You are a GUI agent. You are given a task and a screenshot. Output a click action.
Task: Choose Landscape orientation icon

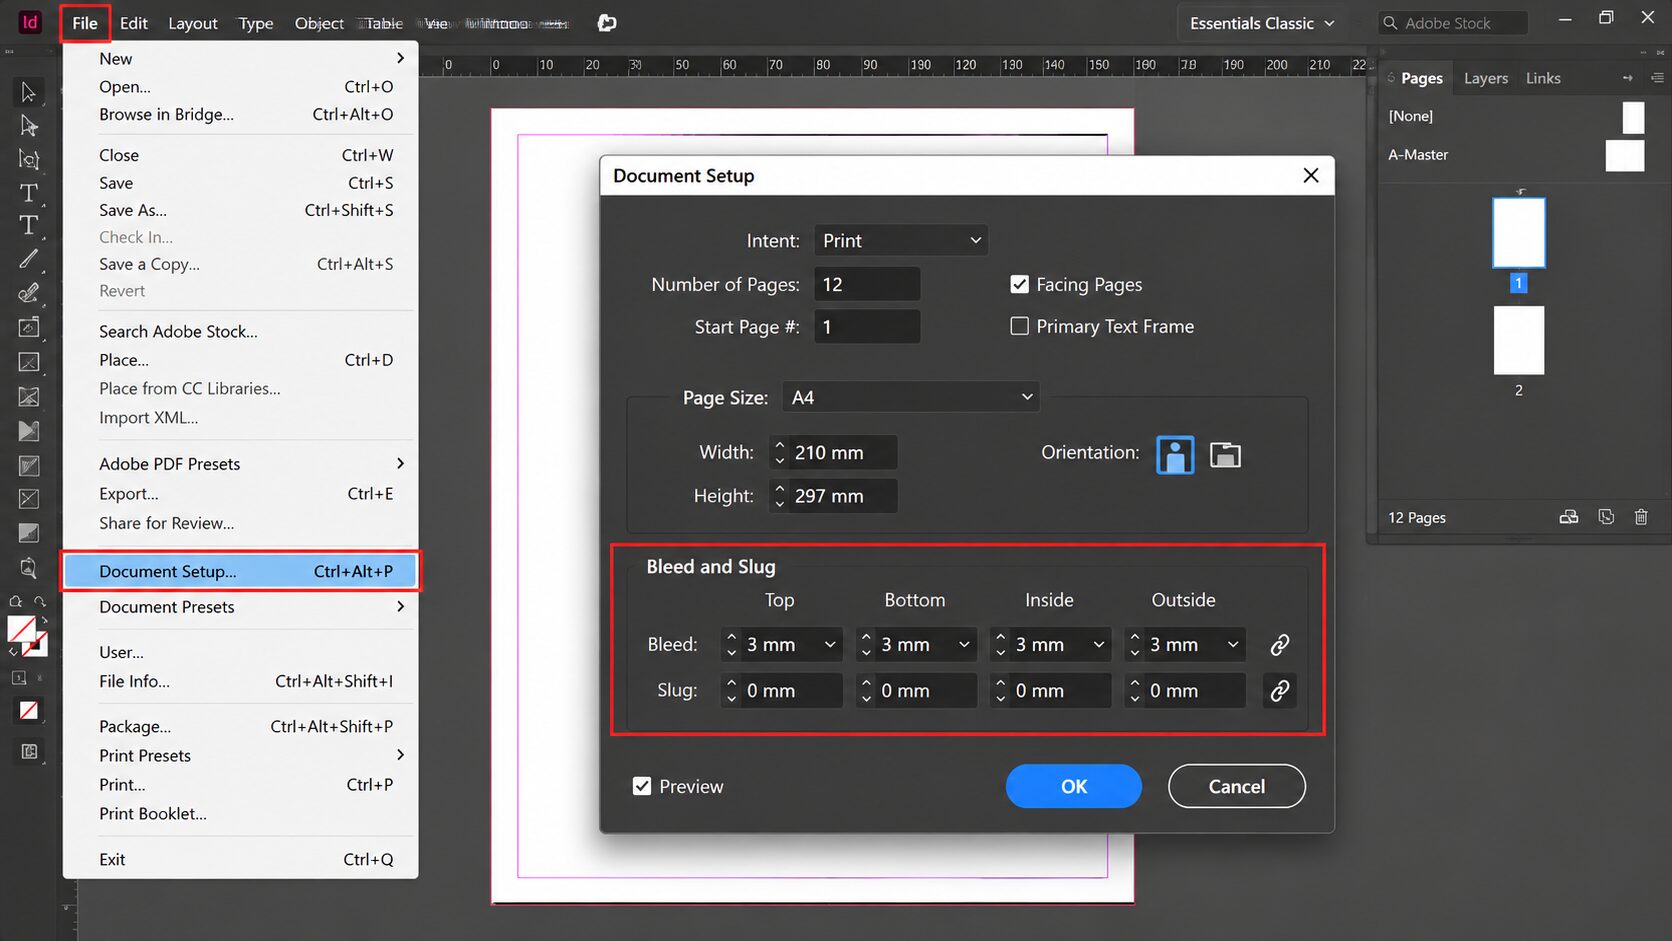pyautogui.click(x=1225, y=455)
